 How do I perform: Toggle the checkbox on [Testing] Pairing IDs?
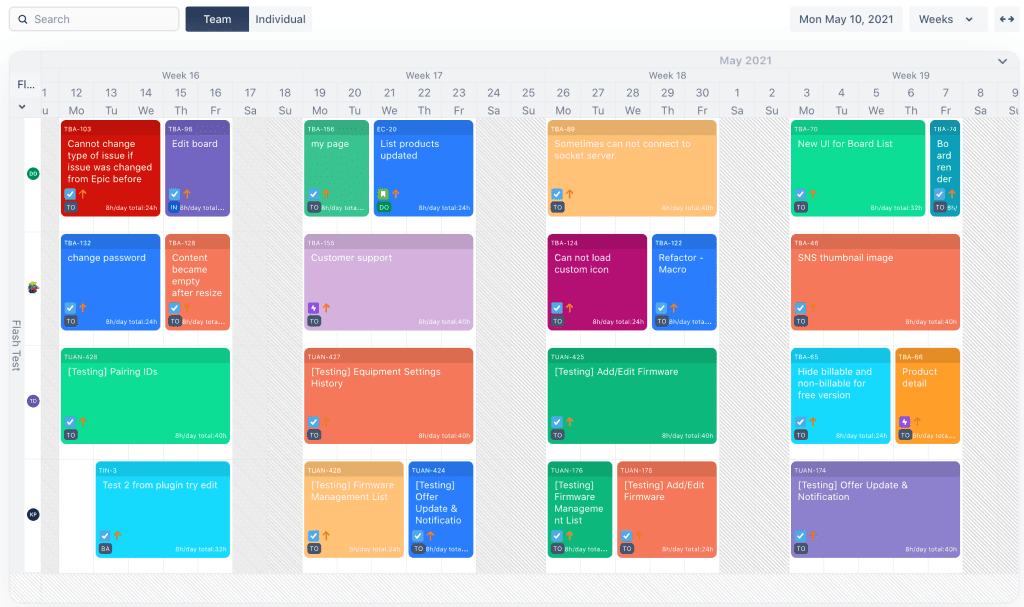[x=70, y=423]
